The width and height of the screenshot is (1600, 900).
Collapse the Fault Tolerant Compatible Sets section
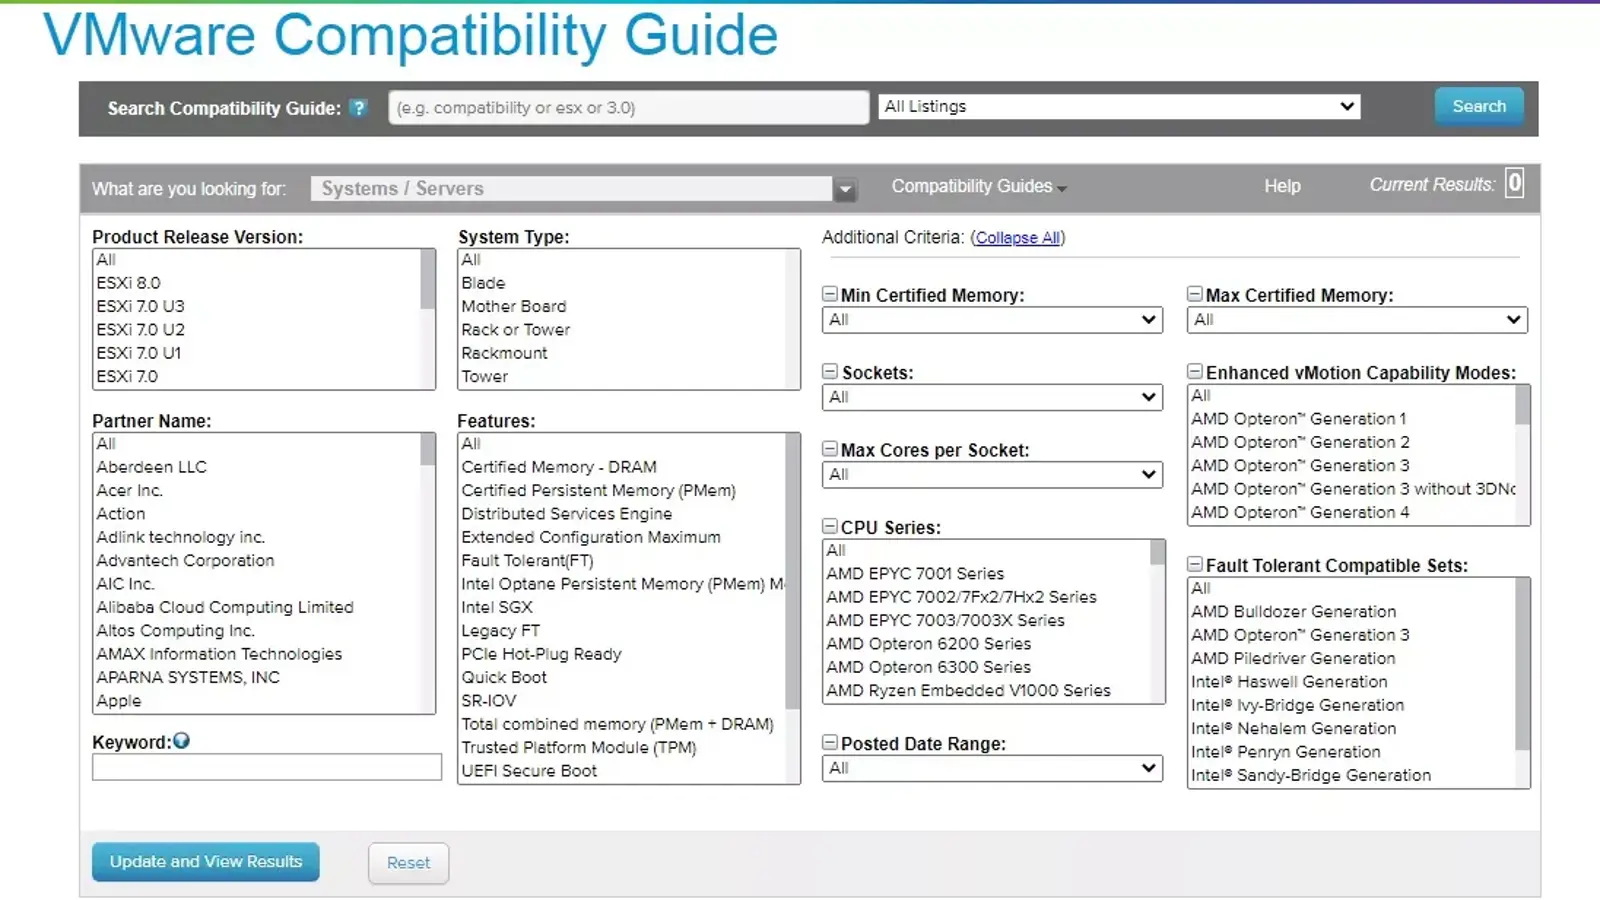(x=1194, y=564)
